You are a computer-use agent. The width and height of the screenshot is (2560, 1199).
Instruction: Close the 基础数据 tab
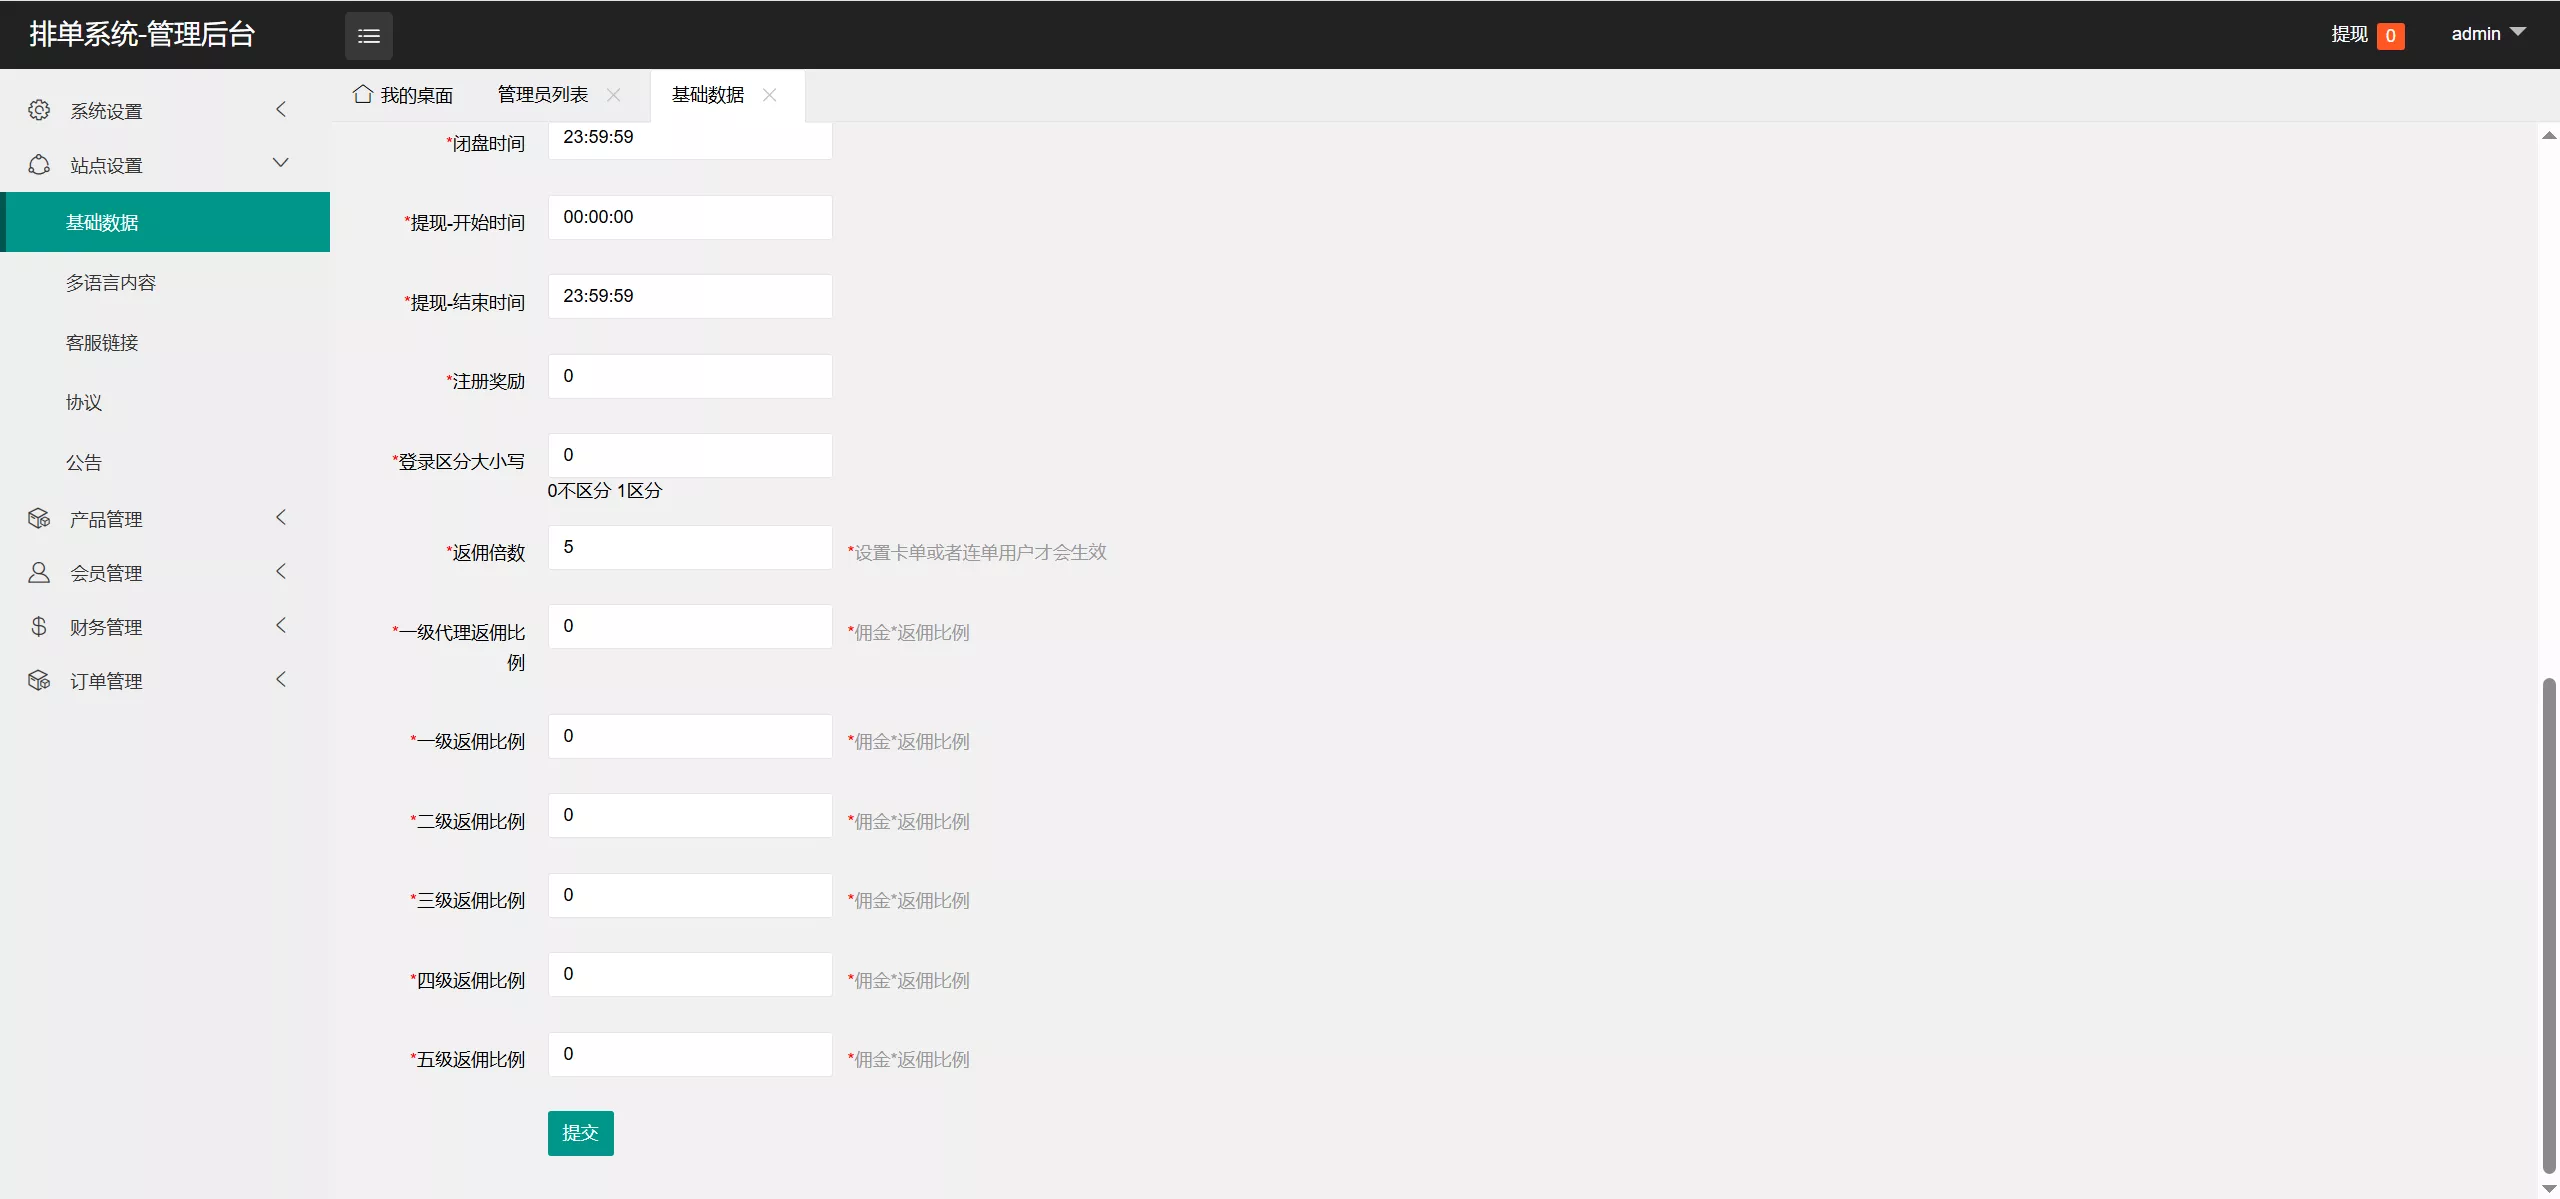click(x=769, y=95)
